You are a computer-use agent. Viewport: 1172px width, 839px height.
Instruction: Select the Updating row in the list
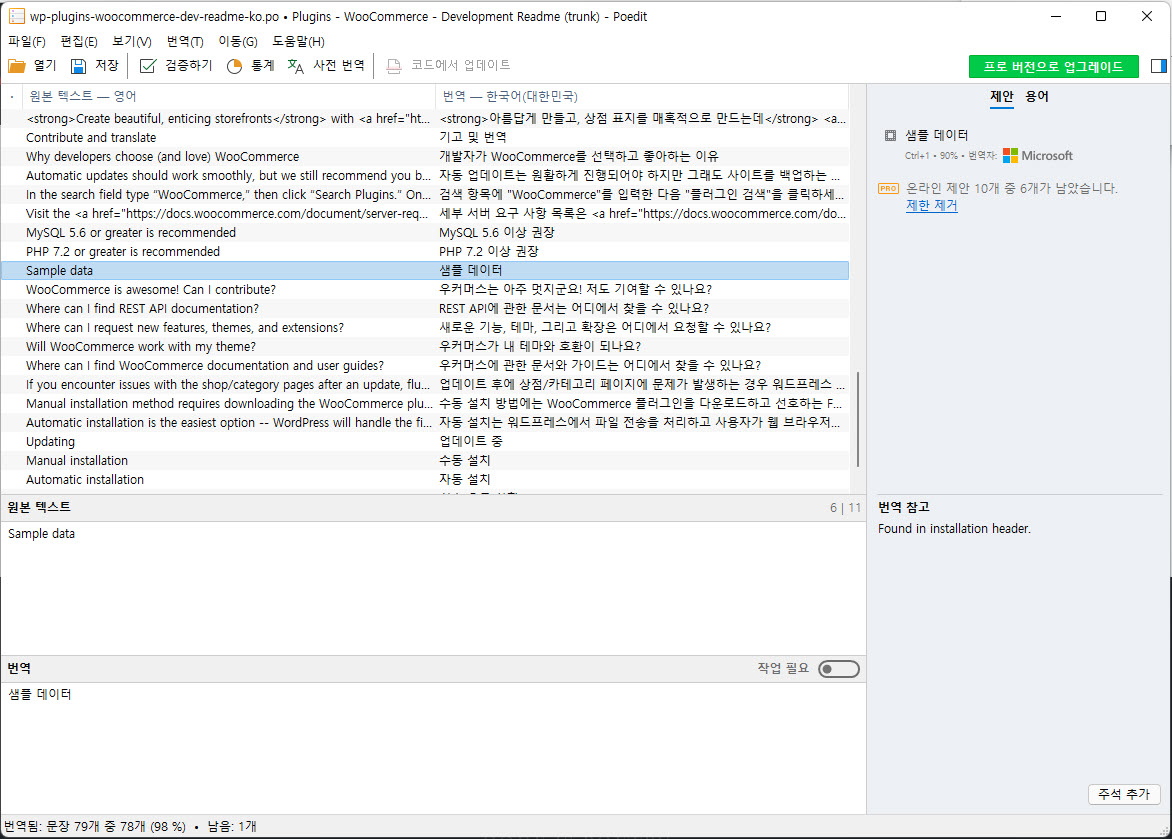tap(200, 441)
